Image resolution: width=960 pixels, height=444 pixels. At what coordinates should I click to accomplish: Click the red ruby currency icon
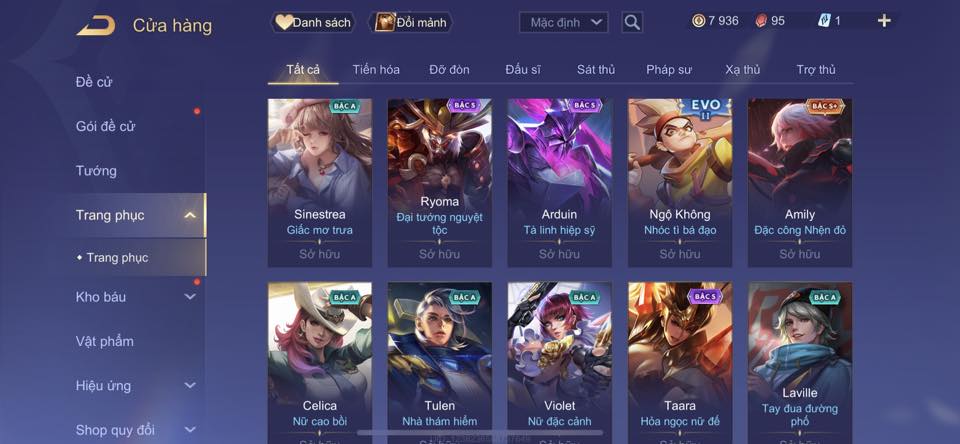point(760,21)
